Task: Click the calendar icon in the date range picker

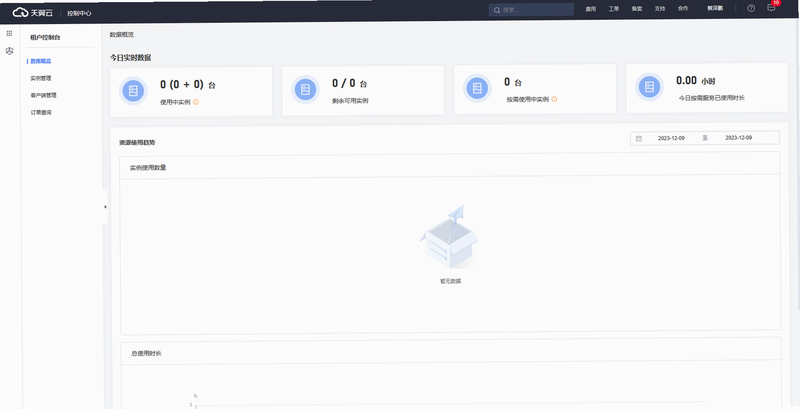Action: (639, 138)
